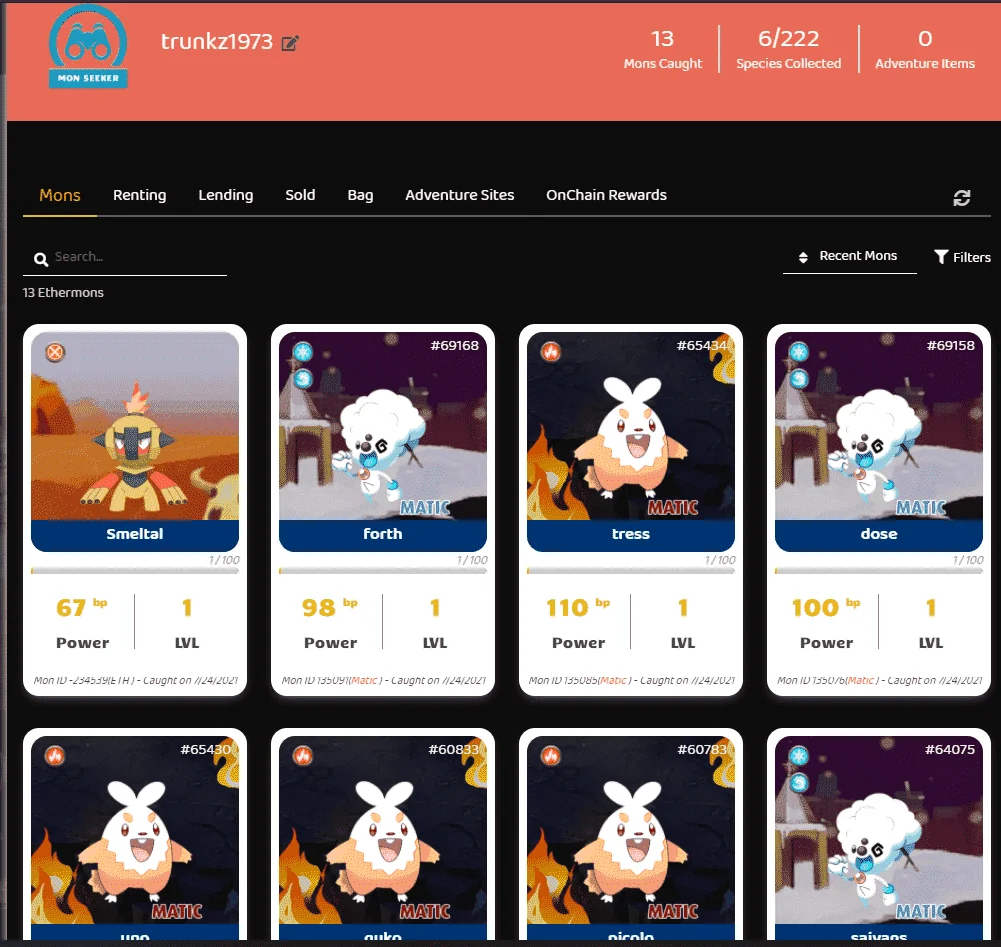Switch to the Renting tab
This screenshot has height=947, width=1001.
(x=140, y=195)
